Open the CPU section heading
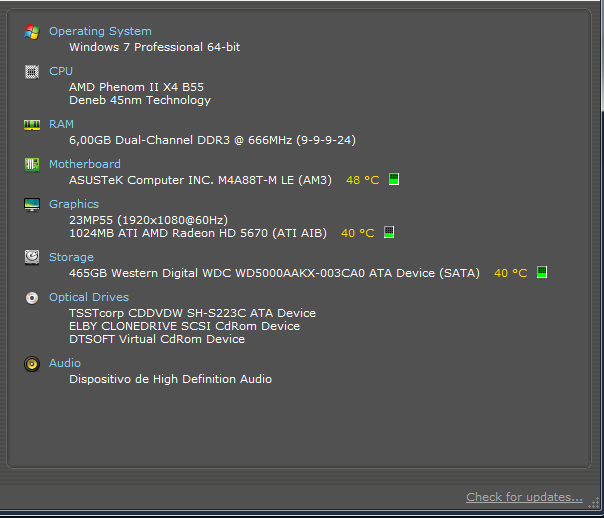Screen dimensions: 604x518 pos(61,71)
